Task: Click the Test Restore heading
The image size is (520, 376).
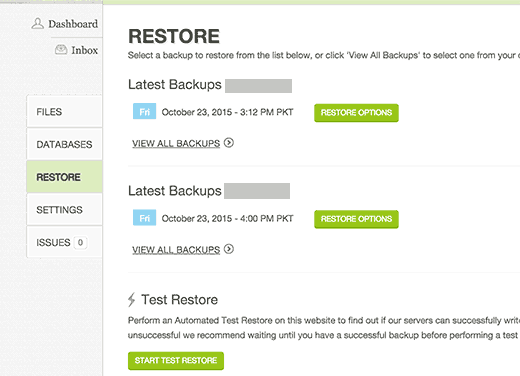Action: pyautogui.click(x=179, y=299)
